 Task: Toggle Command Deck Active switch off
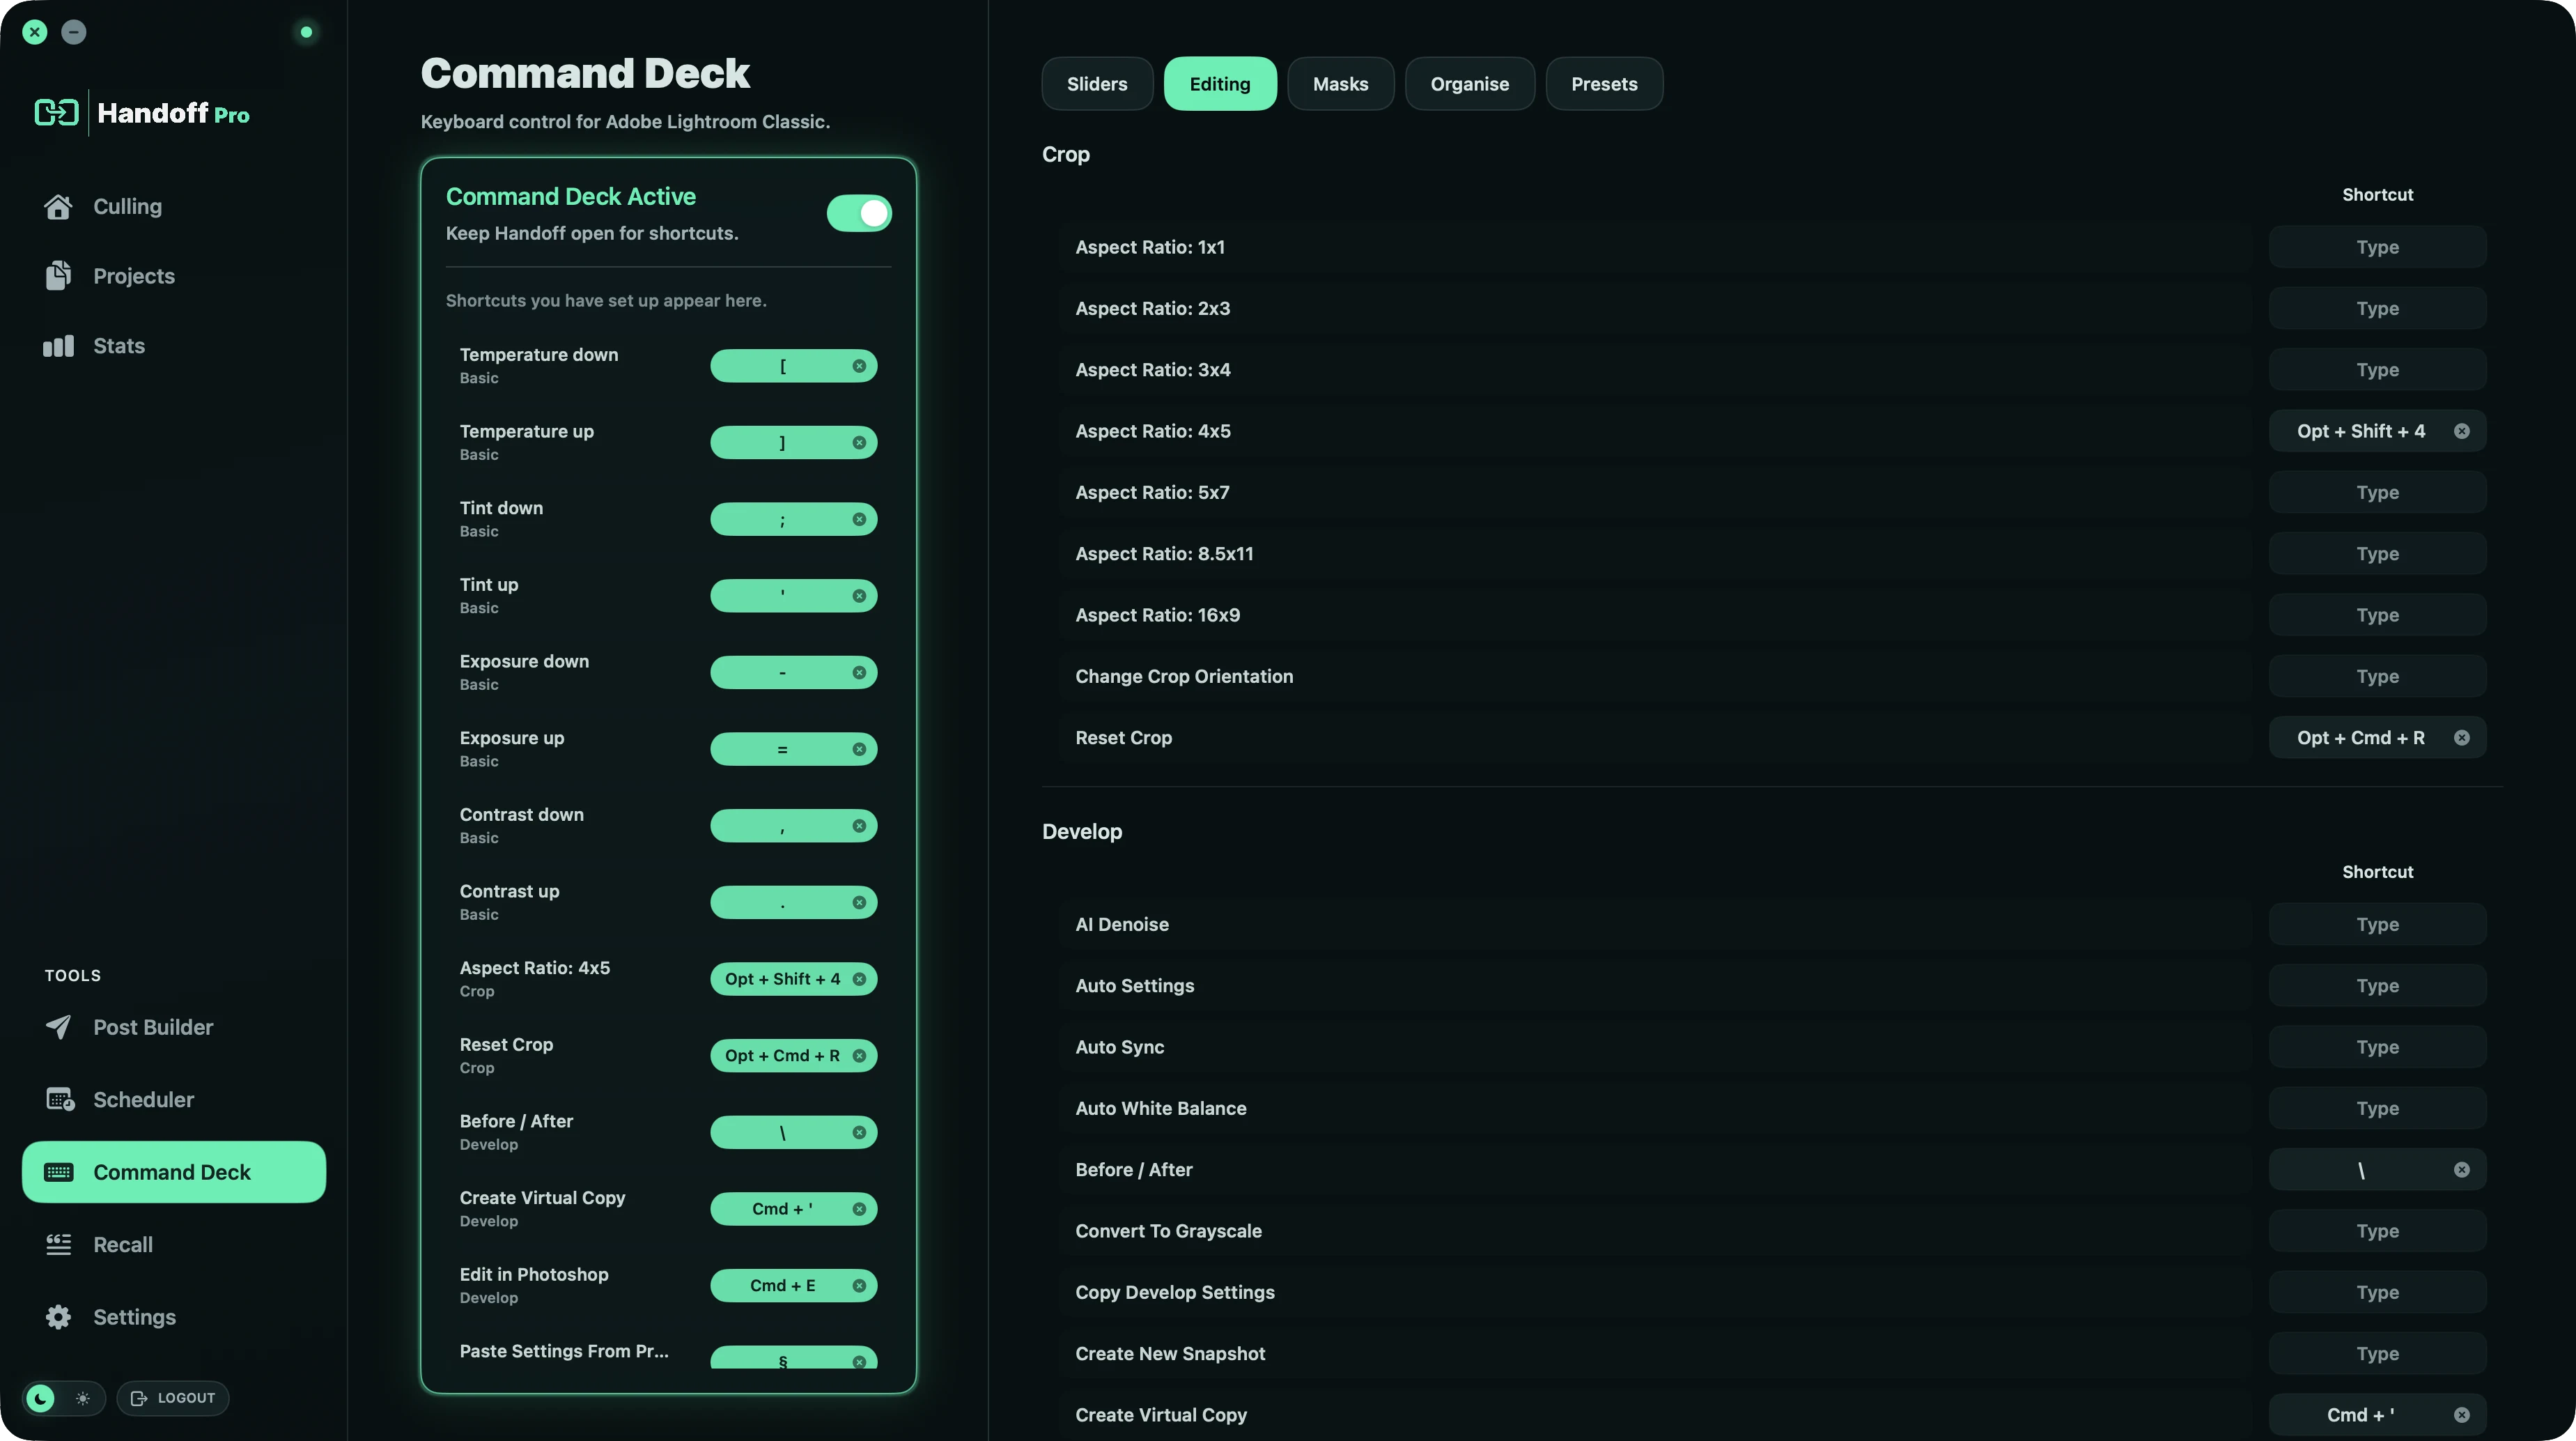pos(859,213)
